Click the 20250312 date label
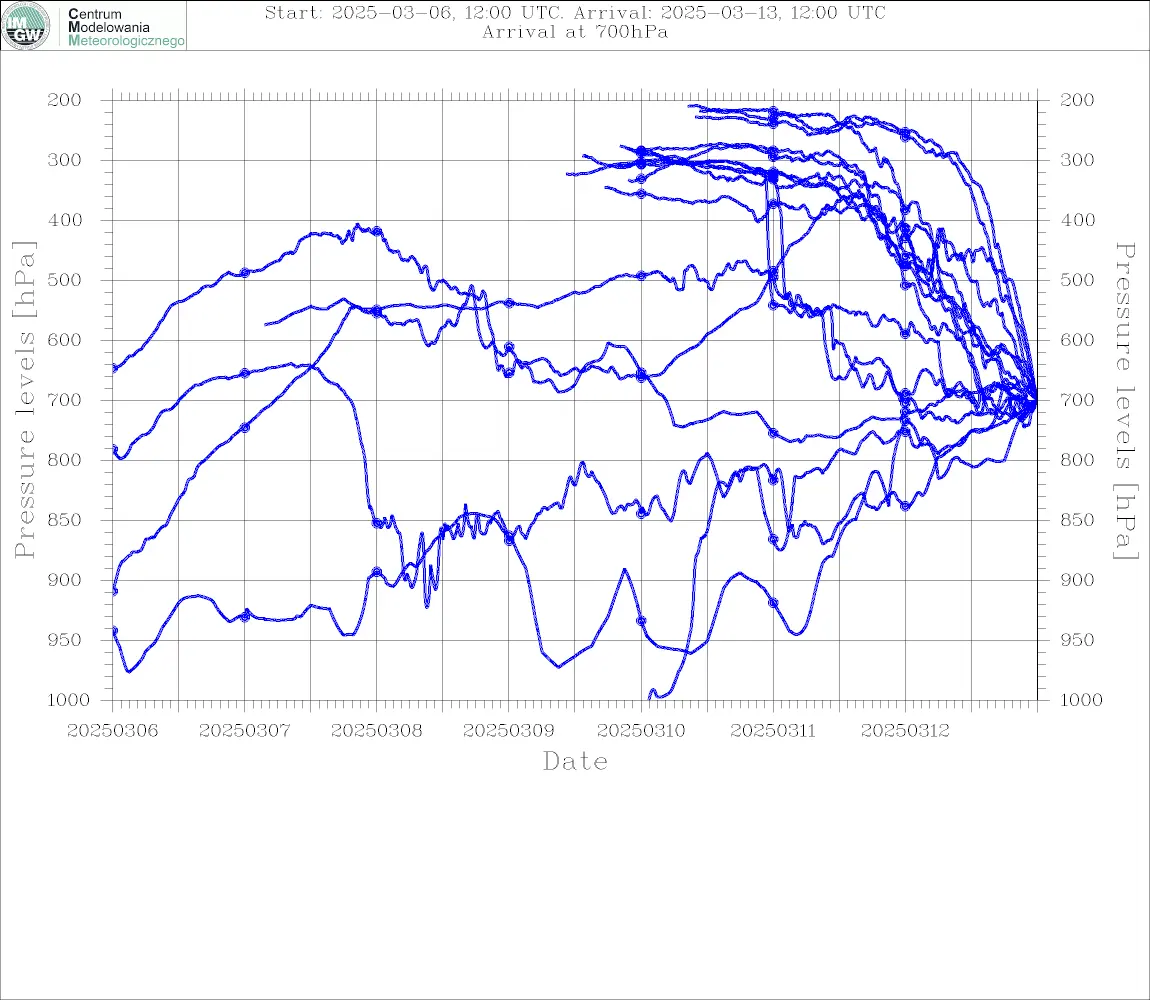The width and height of the screenshot is (1150, 1000). 905,731
